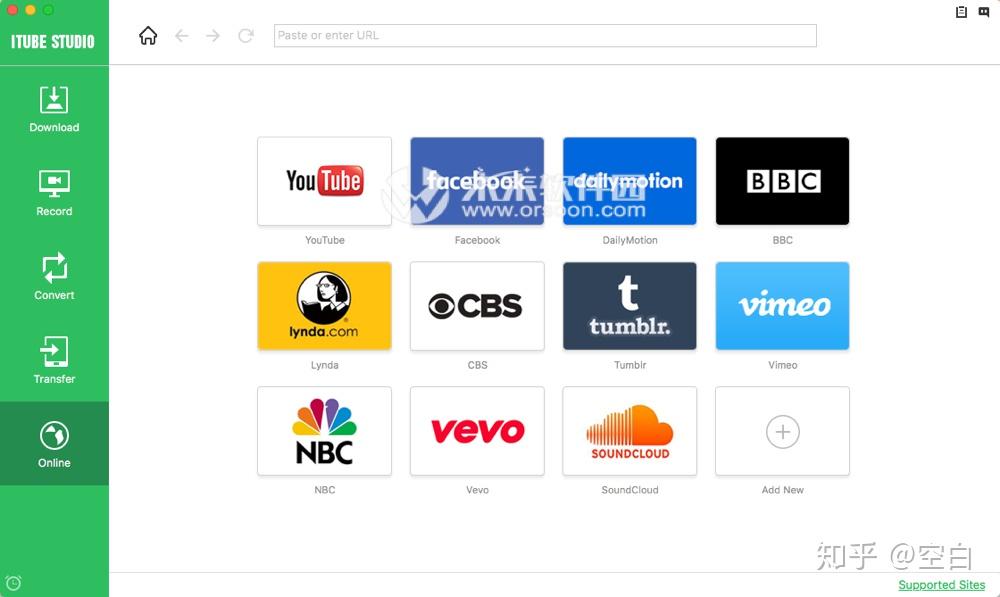This screenshot has width=1000, height=597.
Task: Click the ITUBE STUDIO logo
Action: click(x=52, y=41)
